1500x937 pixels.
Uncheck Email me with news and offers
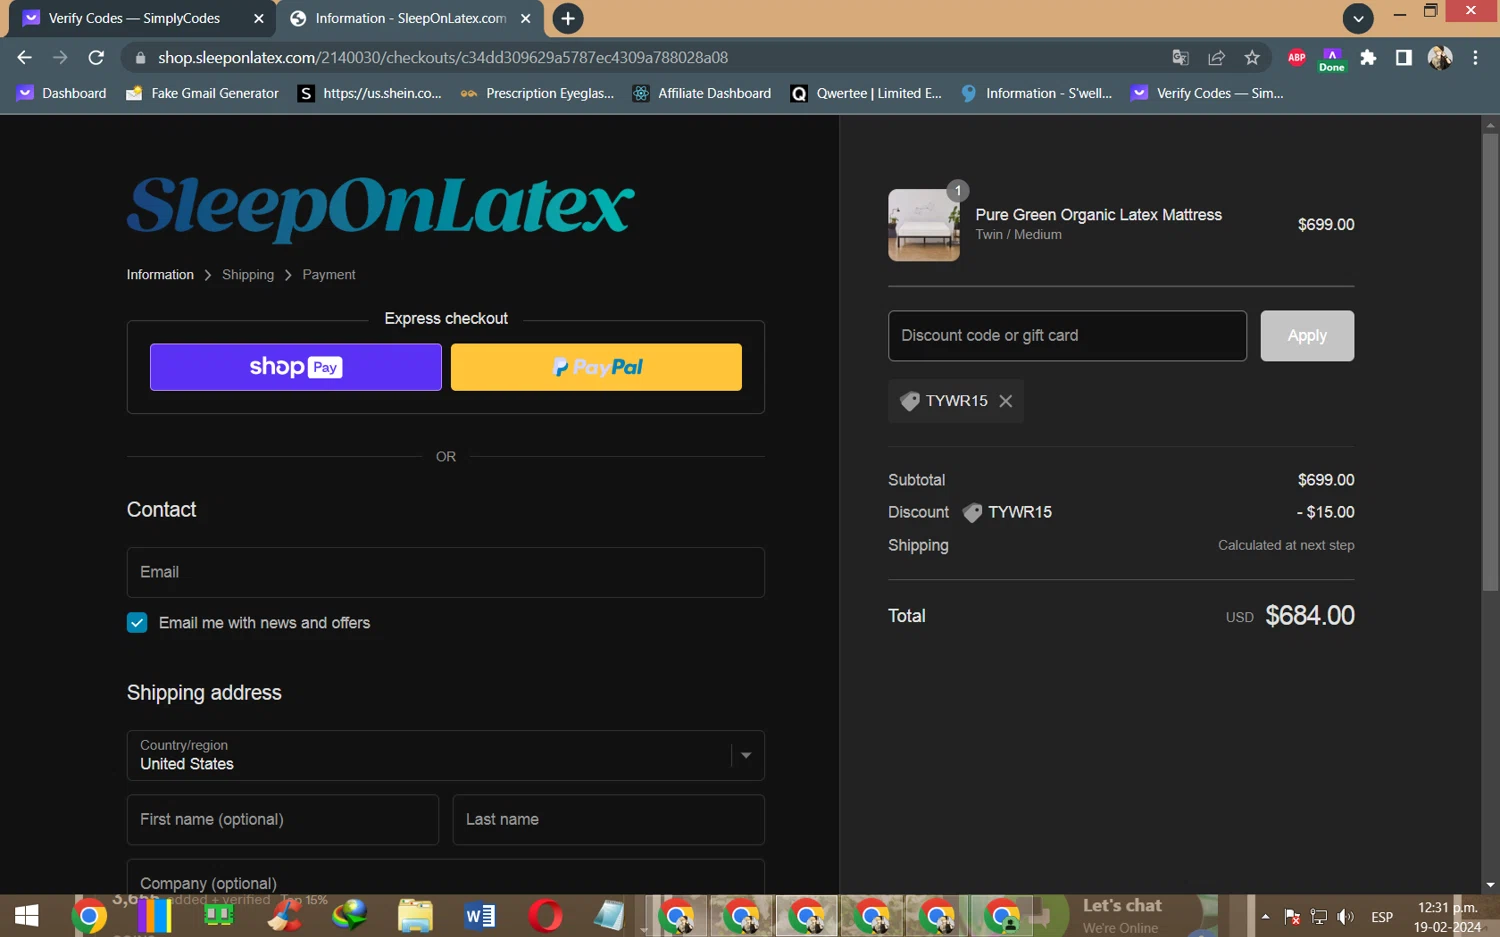137,623
